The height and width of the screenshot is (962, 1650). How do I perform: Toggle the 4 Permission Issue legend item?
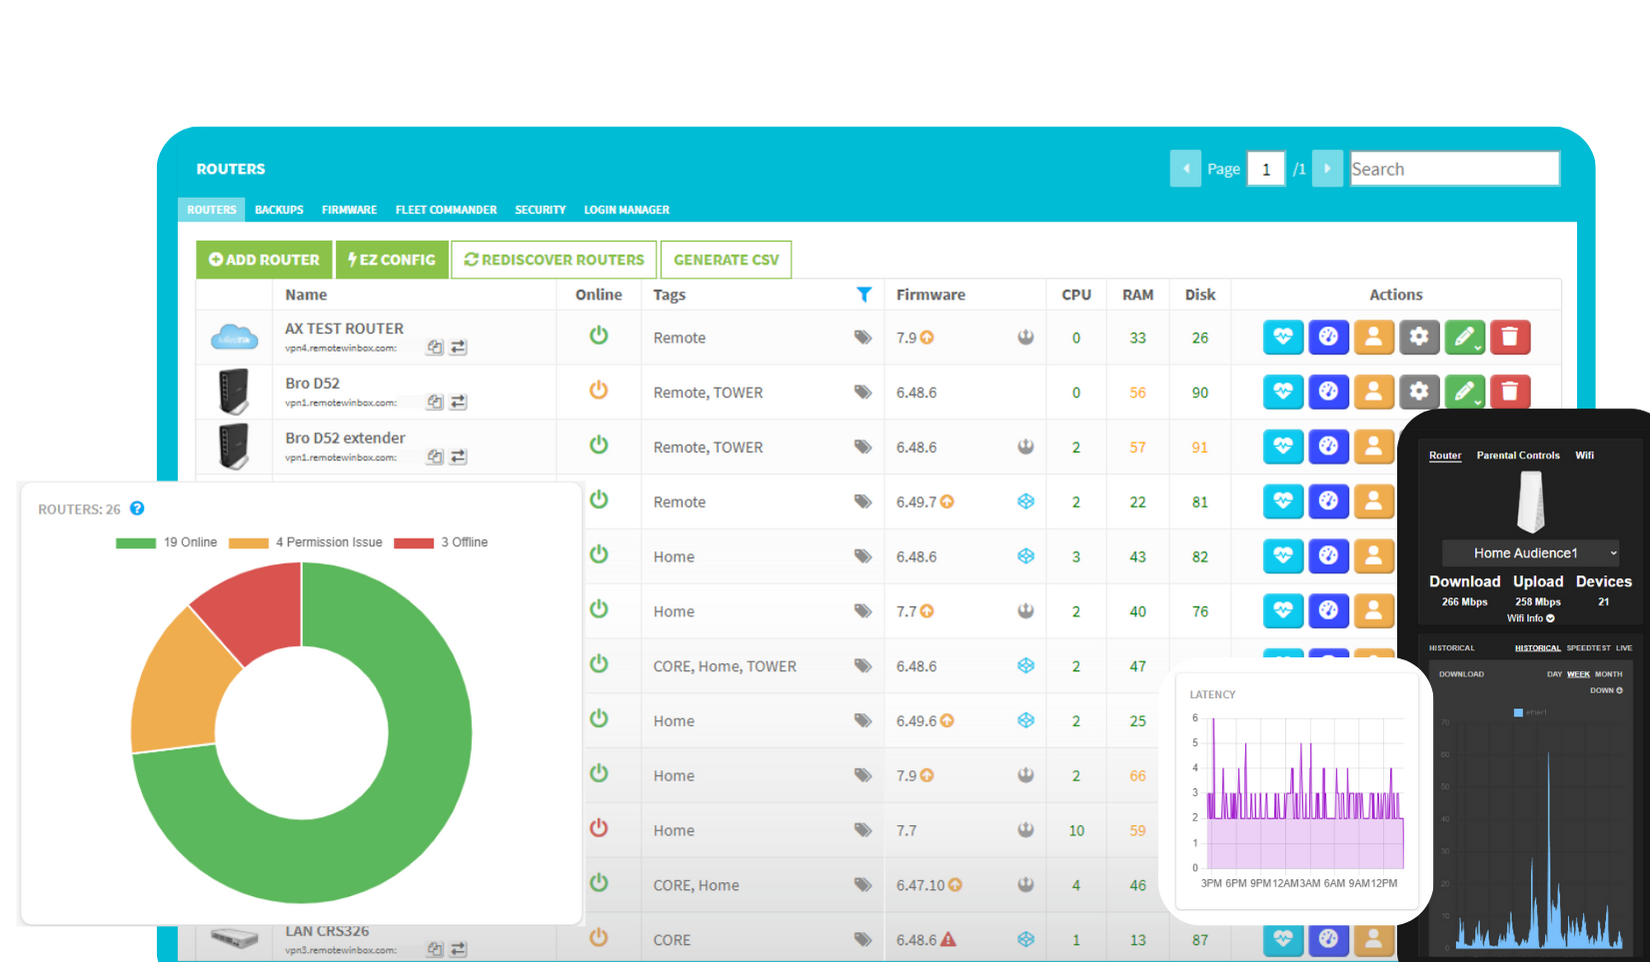[x=305, y=542]
